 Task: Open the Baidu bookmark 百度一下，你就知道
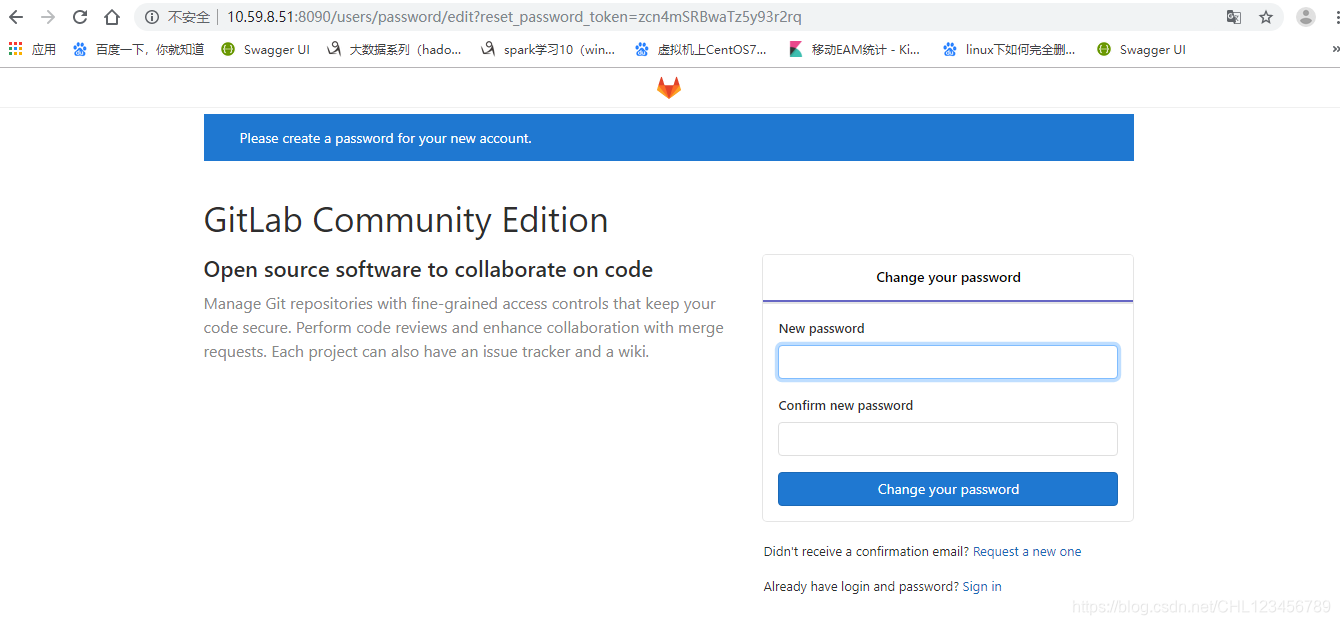point(138,49)
